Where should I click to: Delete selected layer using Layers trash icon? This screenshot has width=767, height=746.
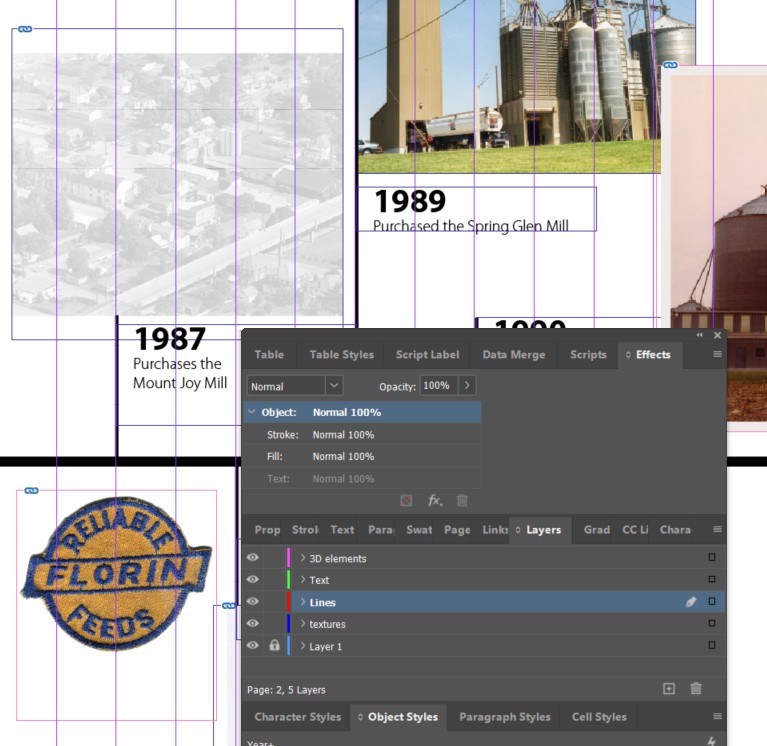coord(696,689)
